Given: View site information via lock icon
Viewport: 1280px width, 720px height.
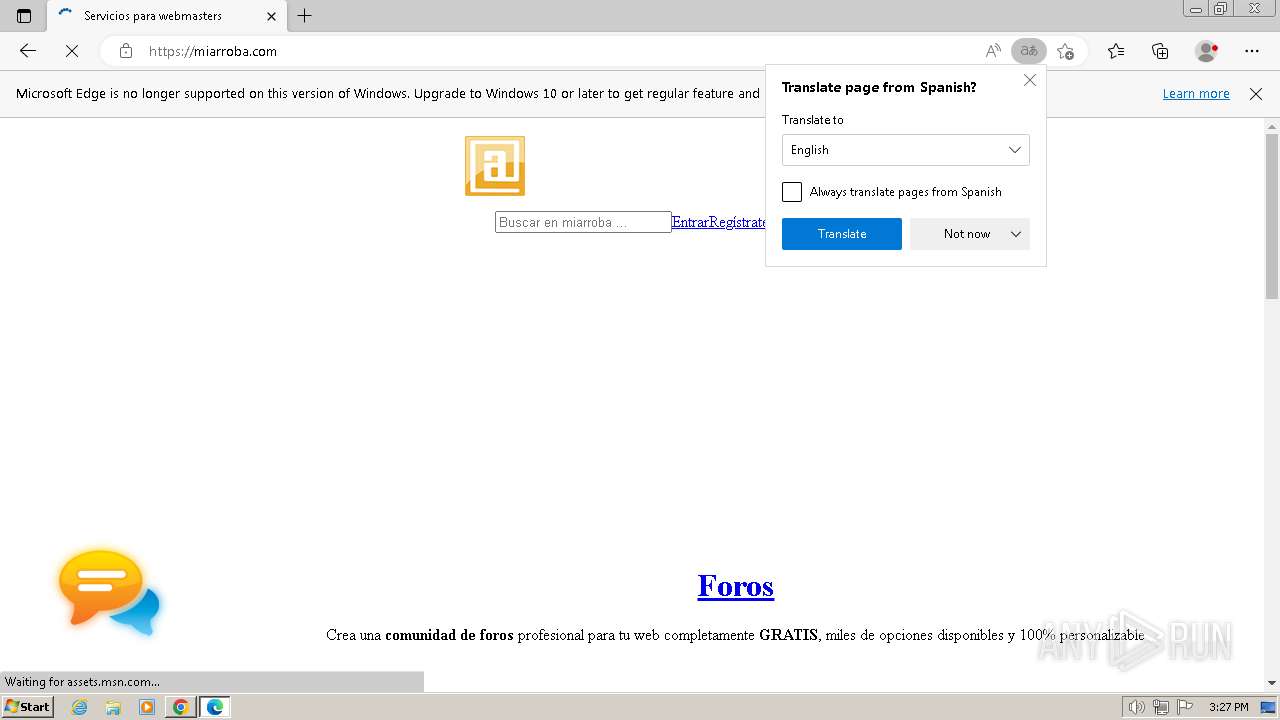Looking at the screenshot, I should click(126, 51).
